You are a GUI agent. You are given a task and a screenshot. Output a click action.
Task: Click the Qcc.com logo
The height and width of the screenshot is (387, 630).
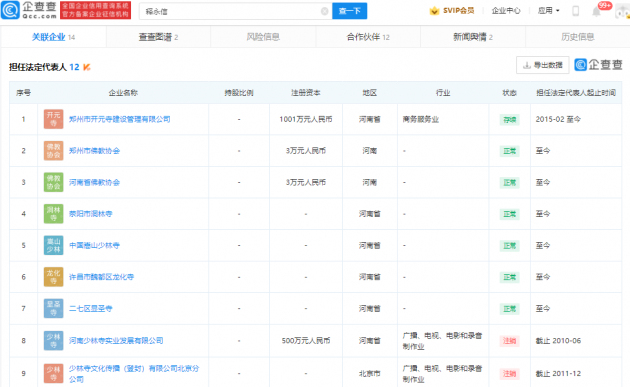(x=29, y=10)
